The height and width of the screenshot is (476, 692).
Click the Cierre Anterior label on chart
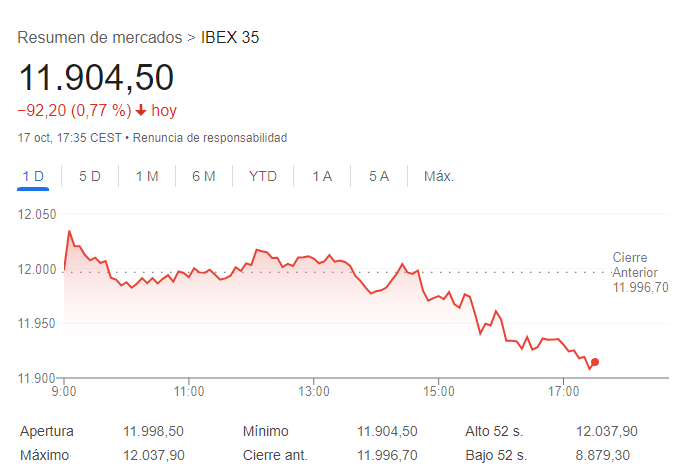pyautogui.click(x=635, y=265)
